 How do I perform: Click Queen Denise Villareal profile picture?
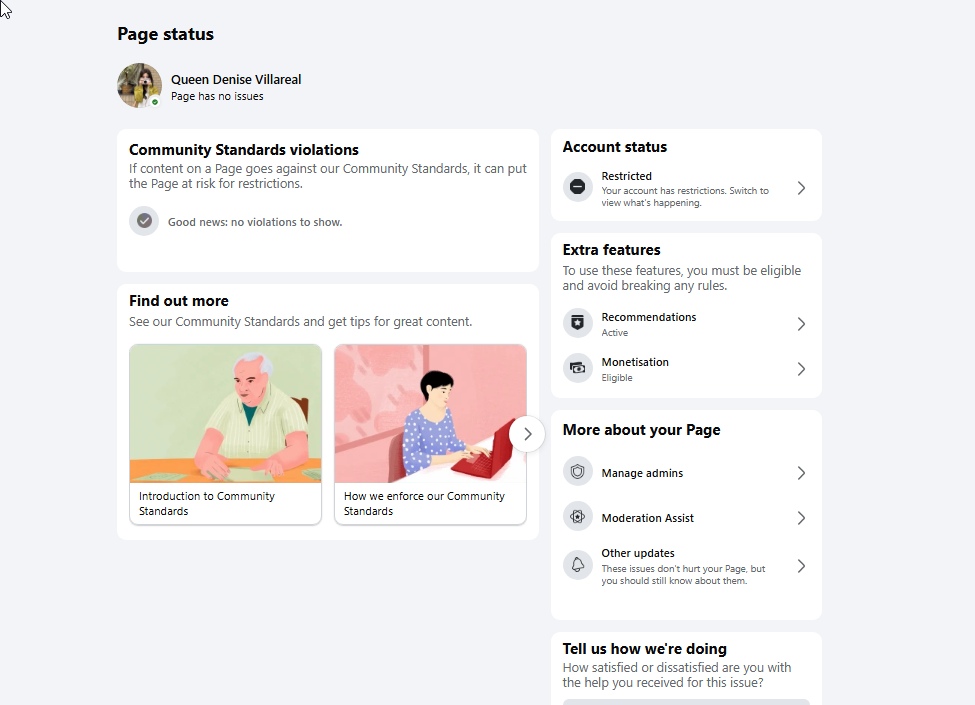(139, 85)
